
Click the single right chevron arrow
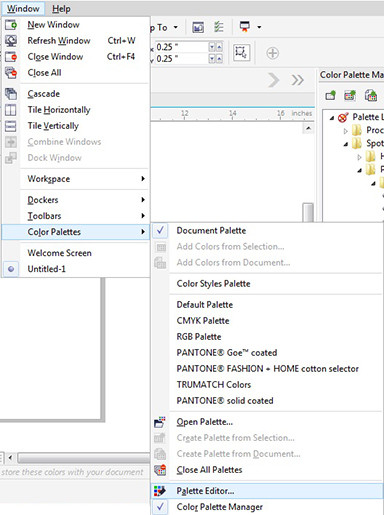tap(273, 80)
